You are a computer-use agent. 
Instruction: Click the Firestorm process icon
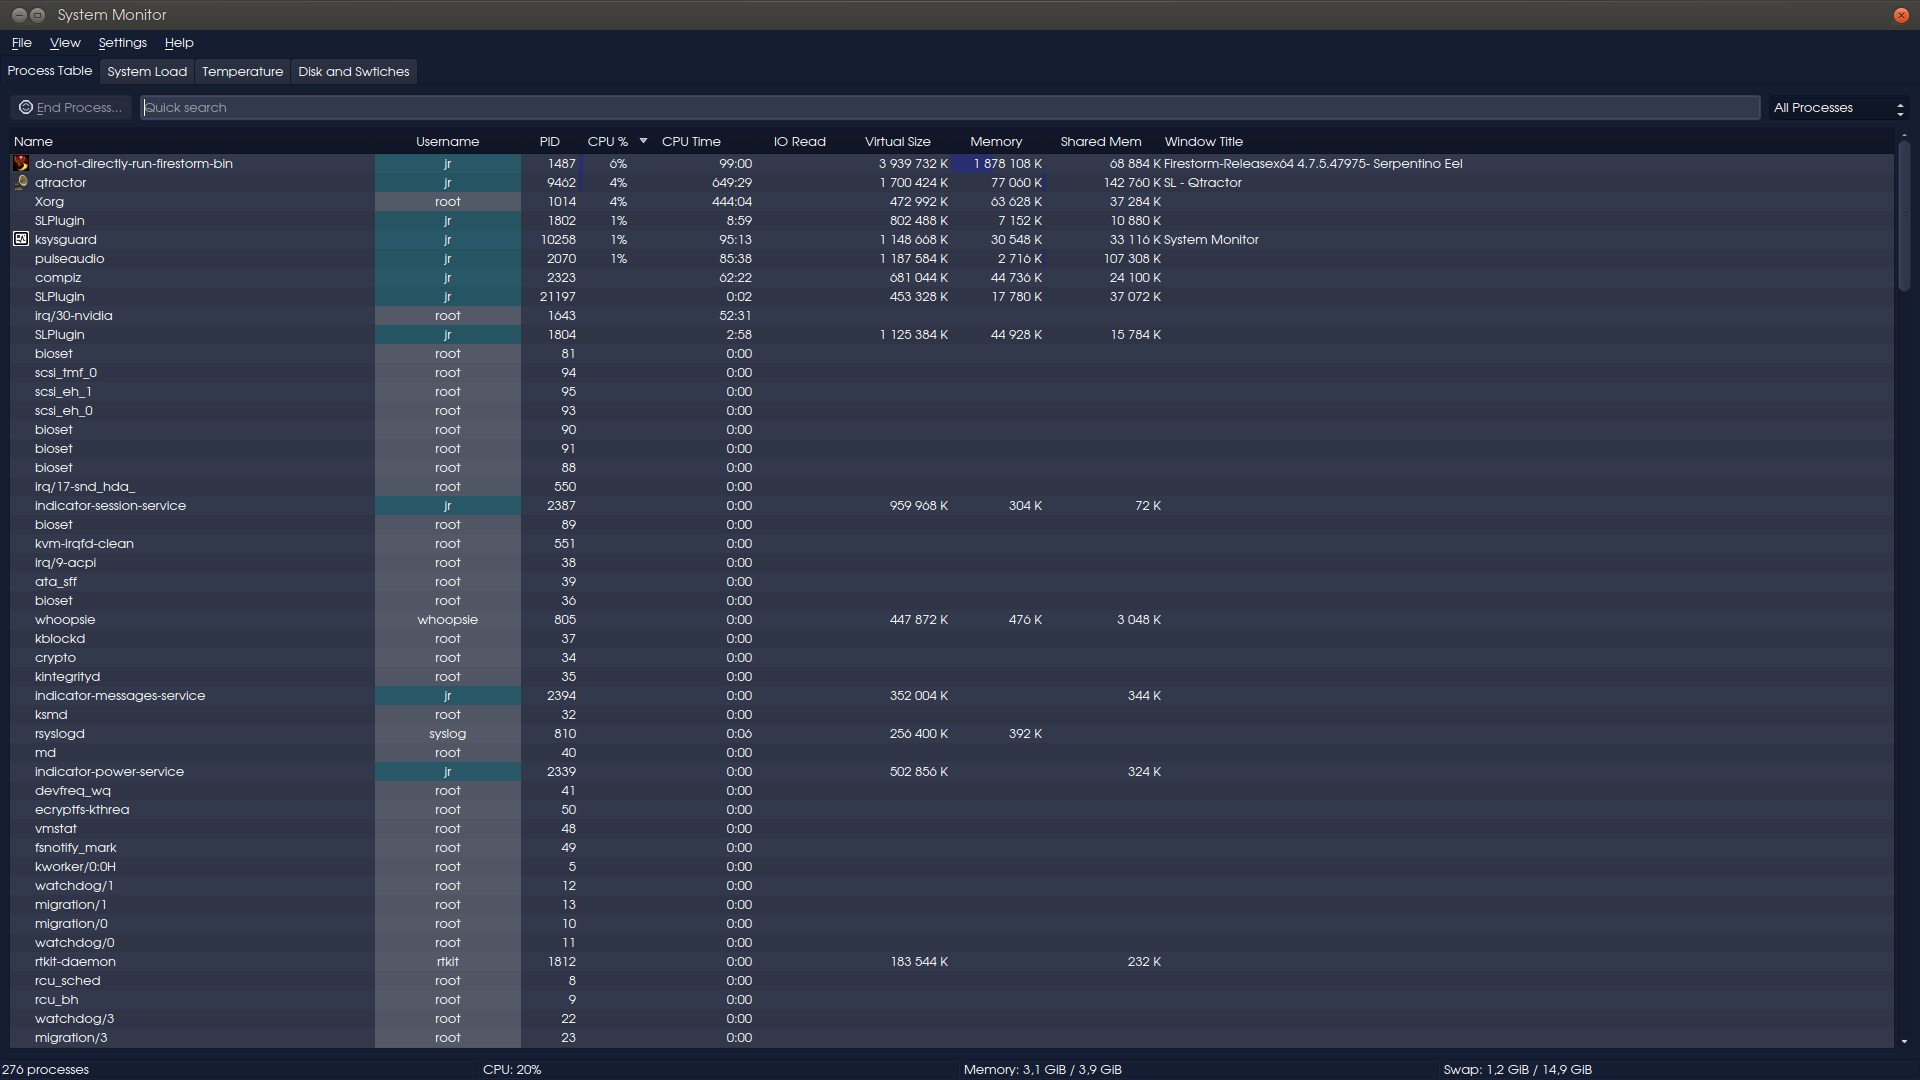(x=21, y=163)
